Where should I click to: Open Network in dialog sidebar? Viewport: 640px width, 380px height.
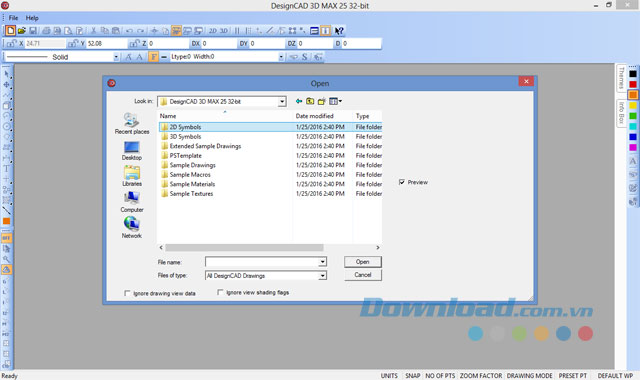(x=132, y=227)
